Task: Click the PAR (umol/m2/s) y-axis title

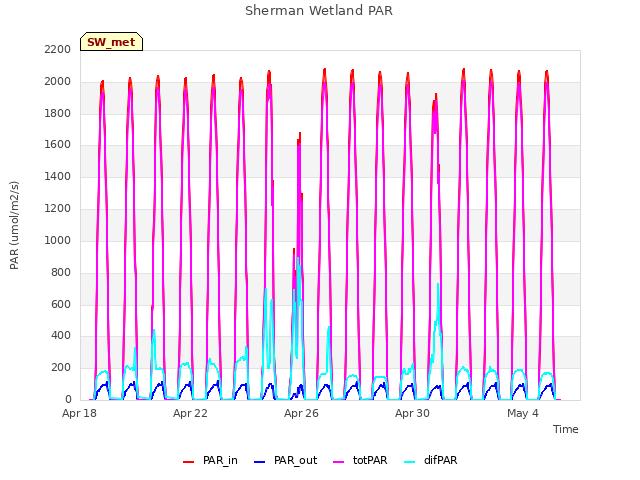Action: (14, 225)
